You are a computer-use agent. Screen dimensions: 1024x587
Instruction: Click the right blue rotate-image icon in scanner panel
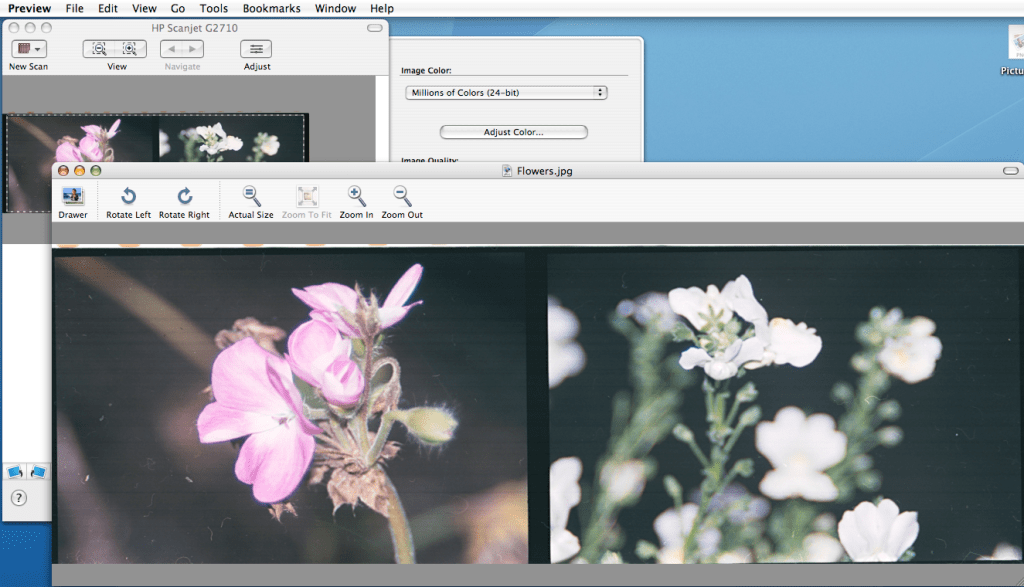point(38,472)
